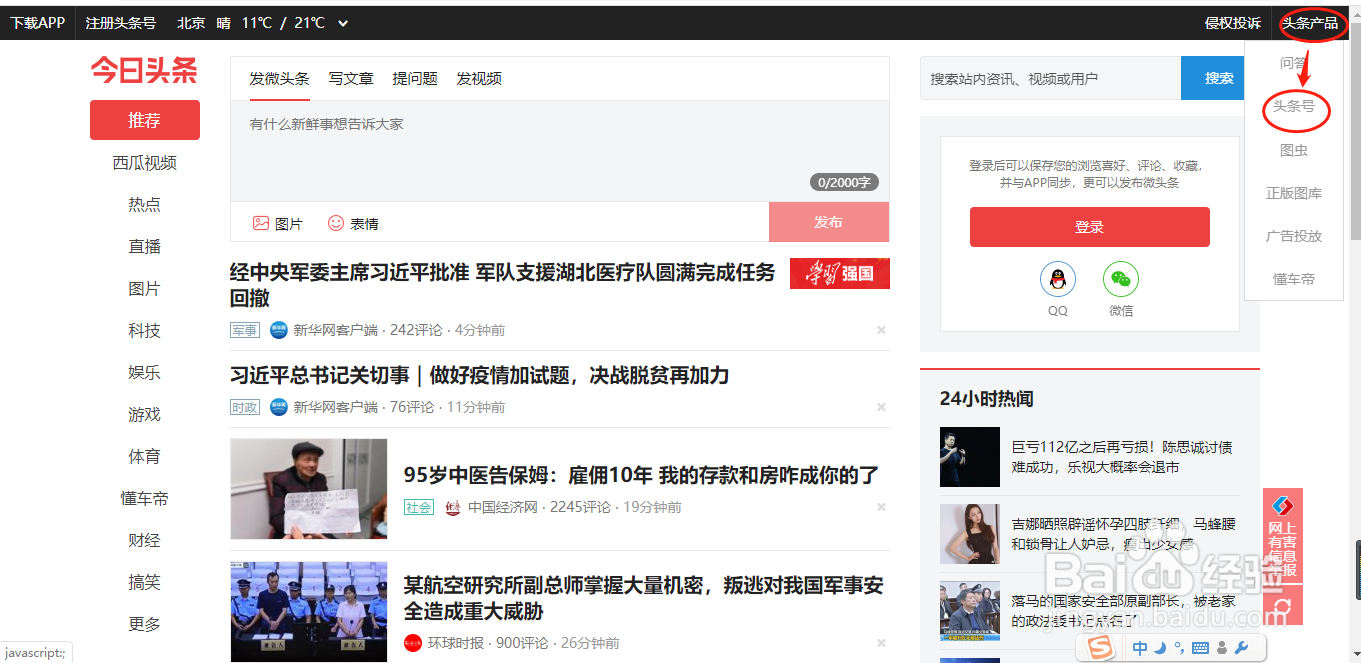Viewport: 1361px width, 663px height.
Task: Open the 吉娜晒照辟谣 hot news thumbnail
Action: pyautogui.click(x=970, y=534)
